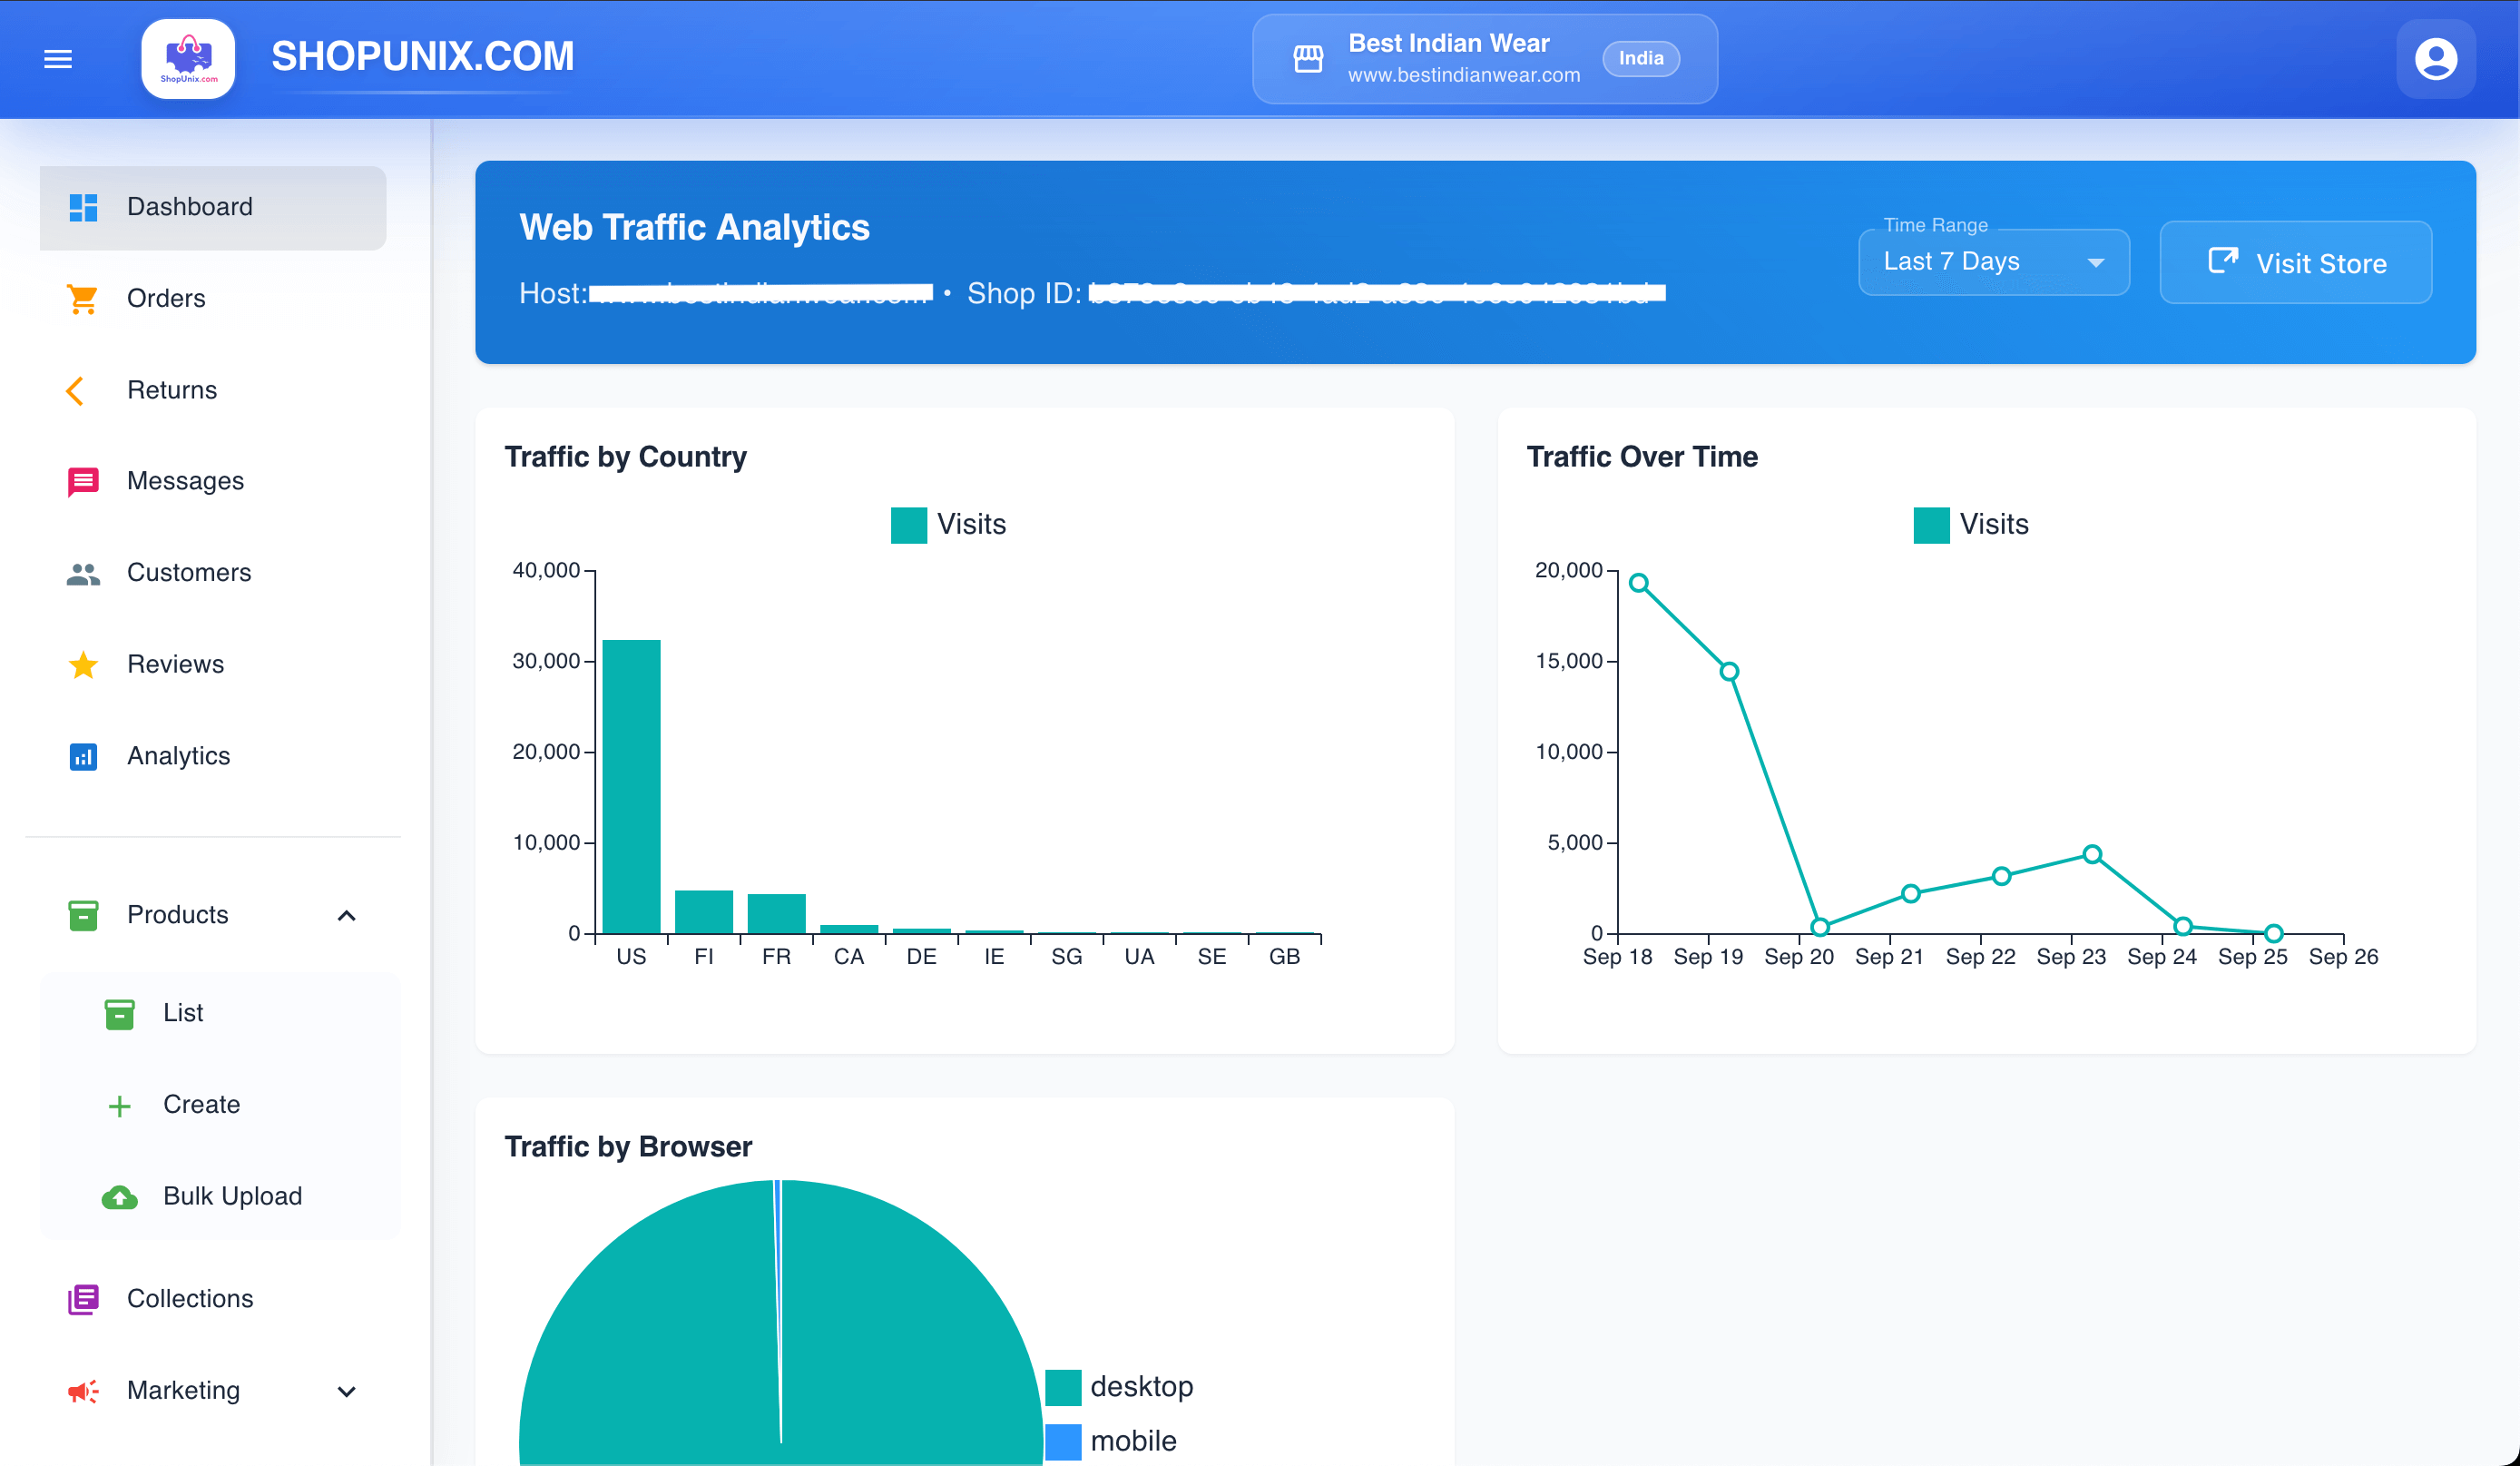Click the Orders cart icon

click(83, 299)
